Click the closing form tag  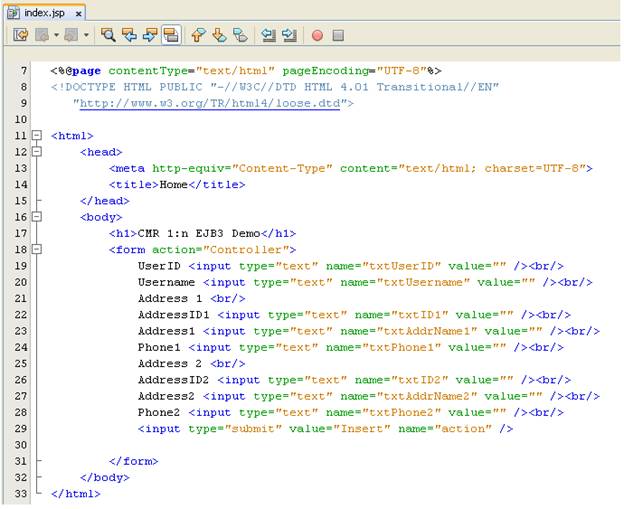point(133,461)
